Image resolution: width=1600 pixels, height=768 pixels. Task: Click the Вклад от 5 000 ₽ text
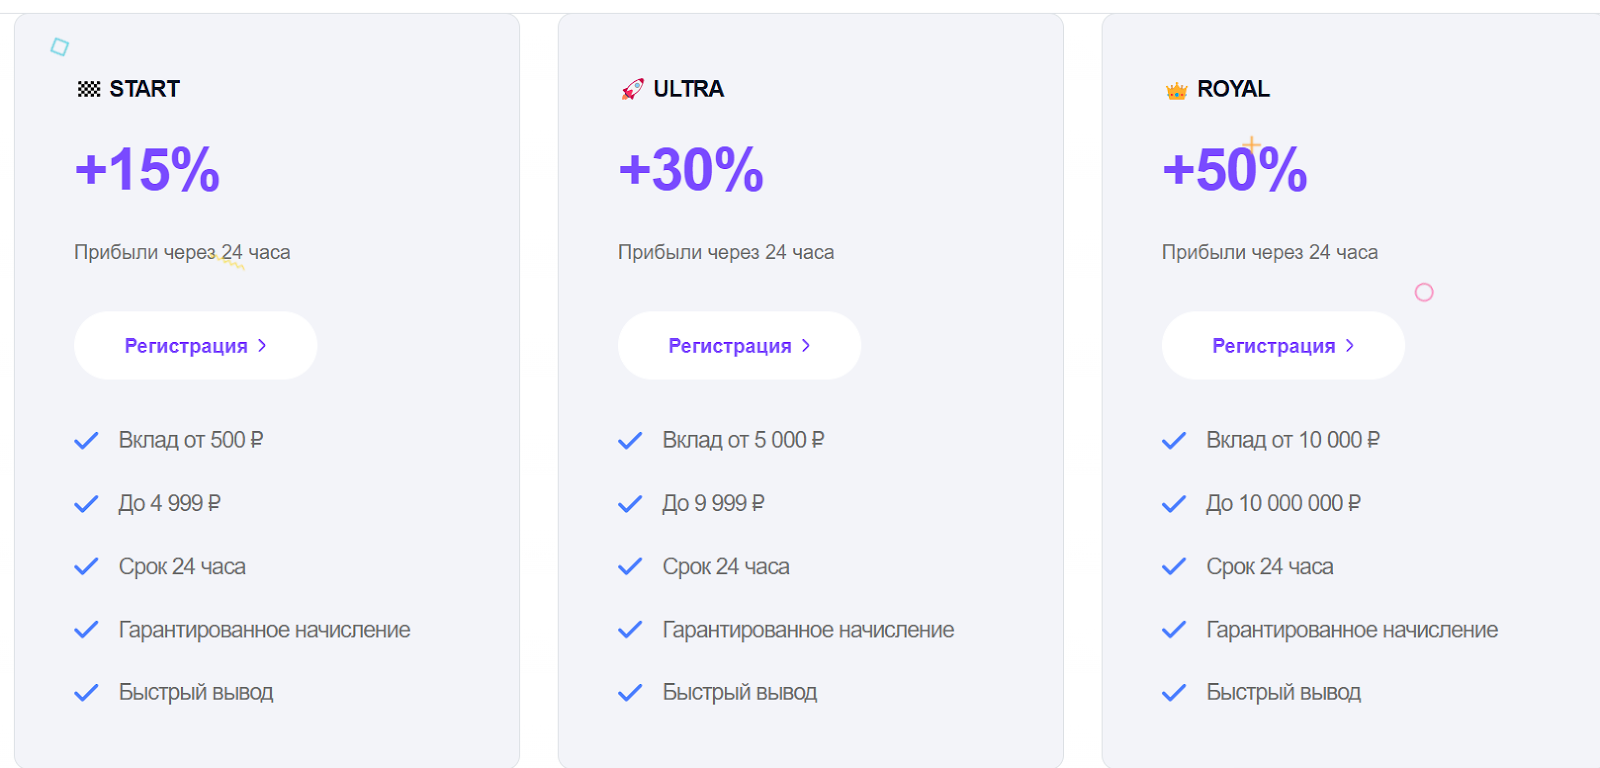click(x=743, y=440)
